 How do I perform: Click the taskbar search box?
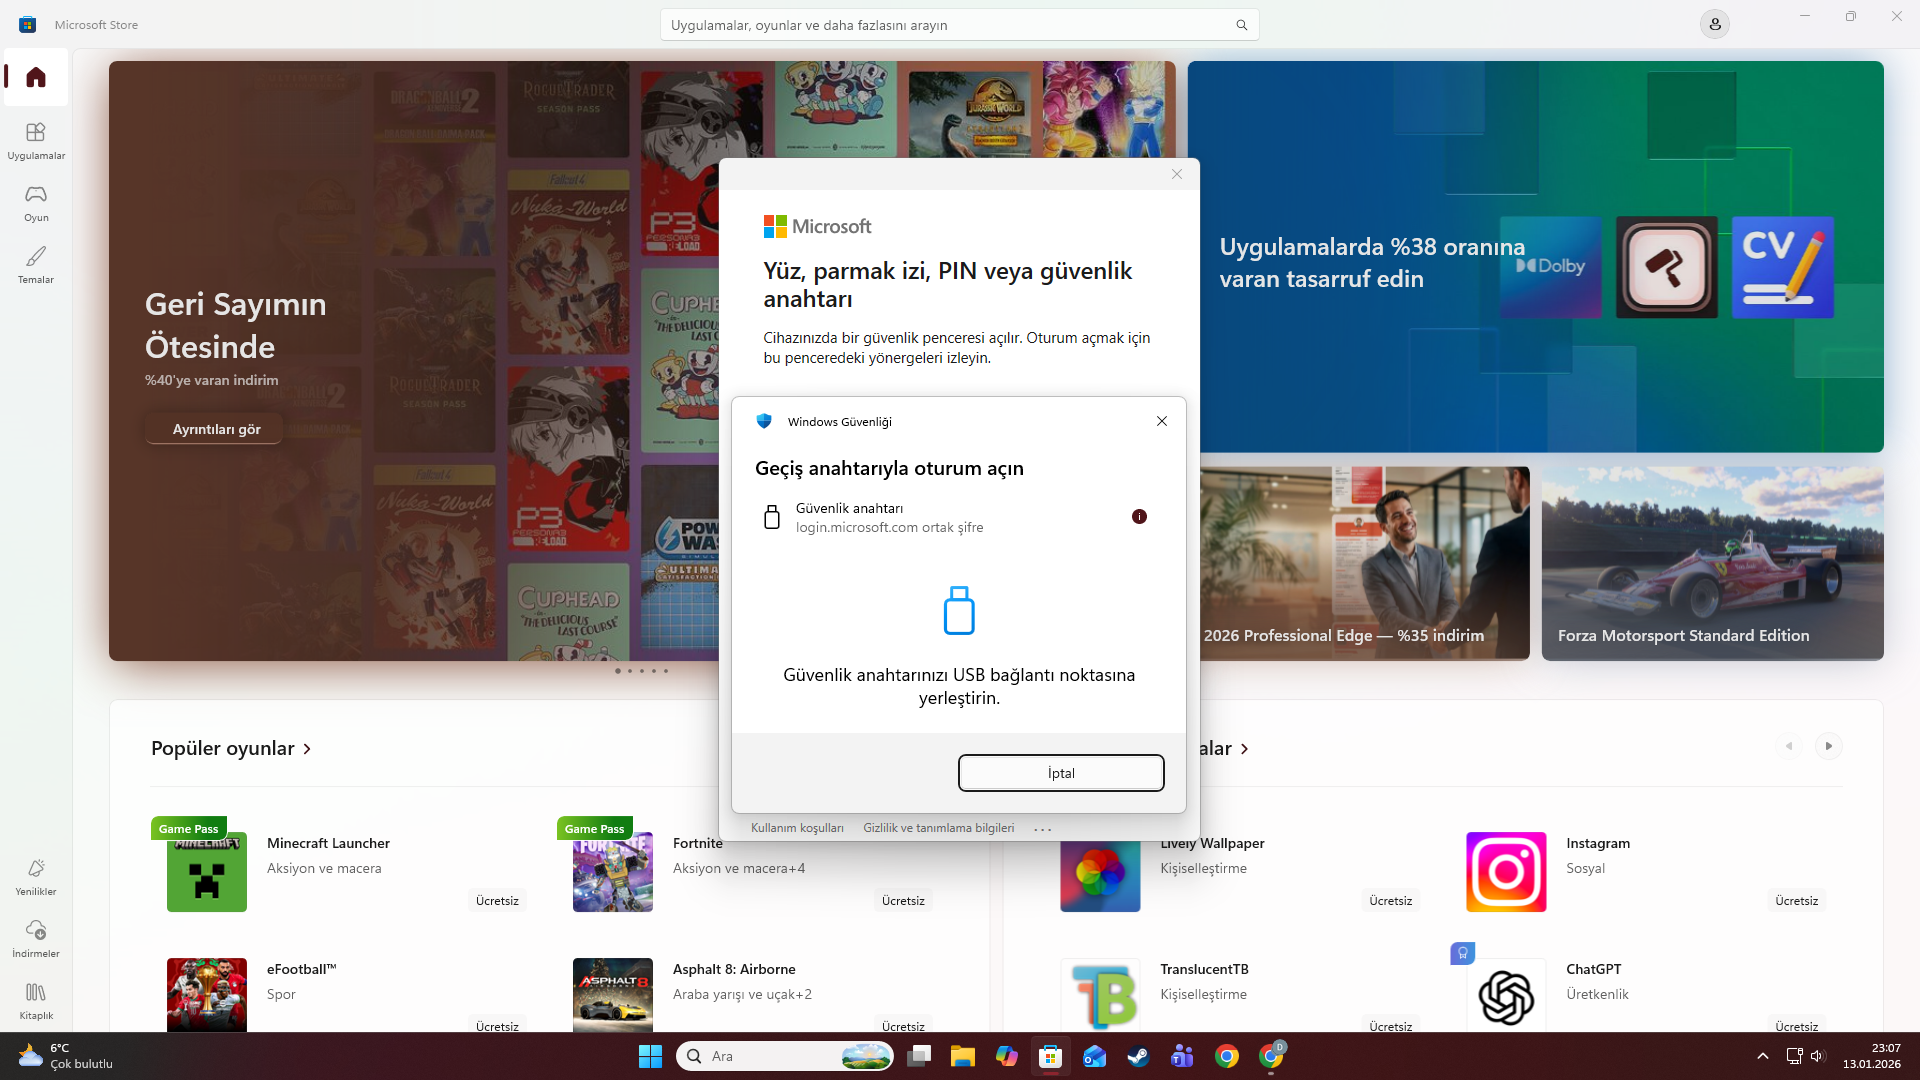tap(785, 1056)
